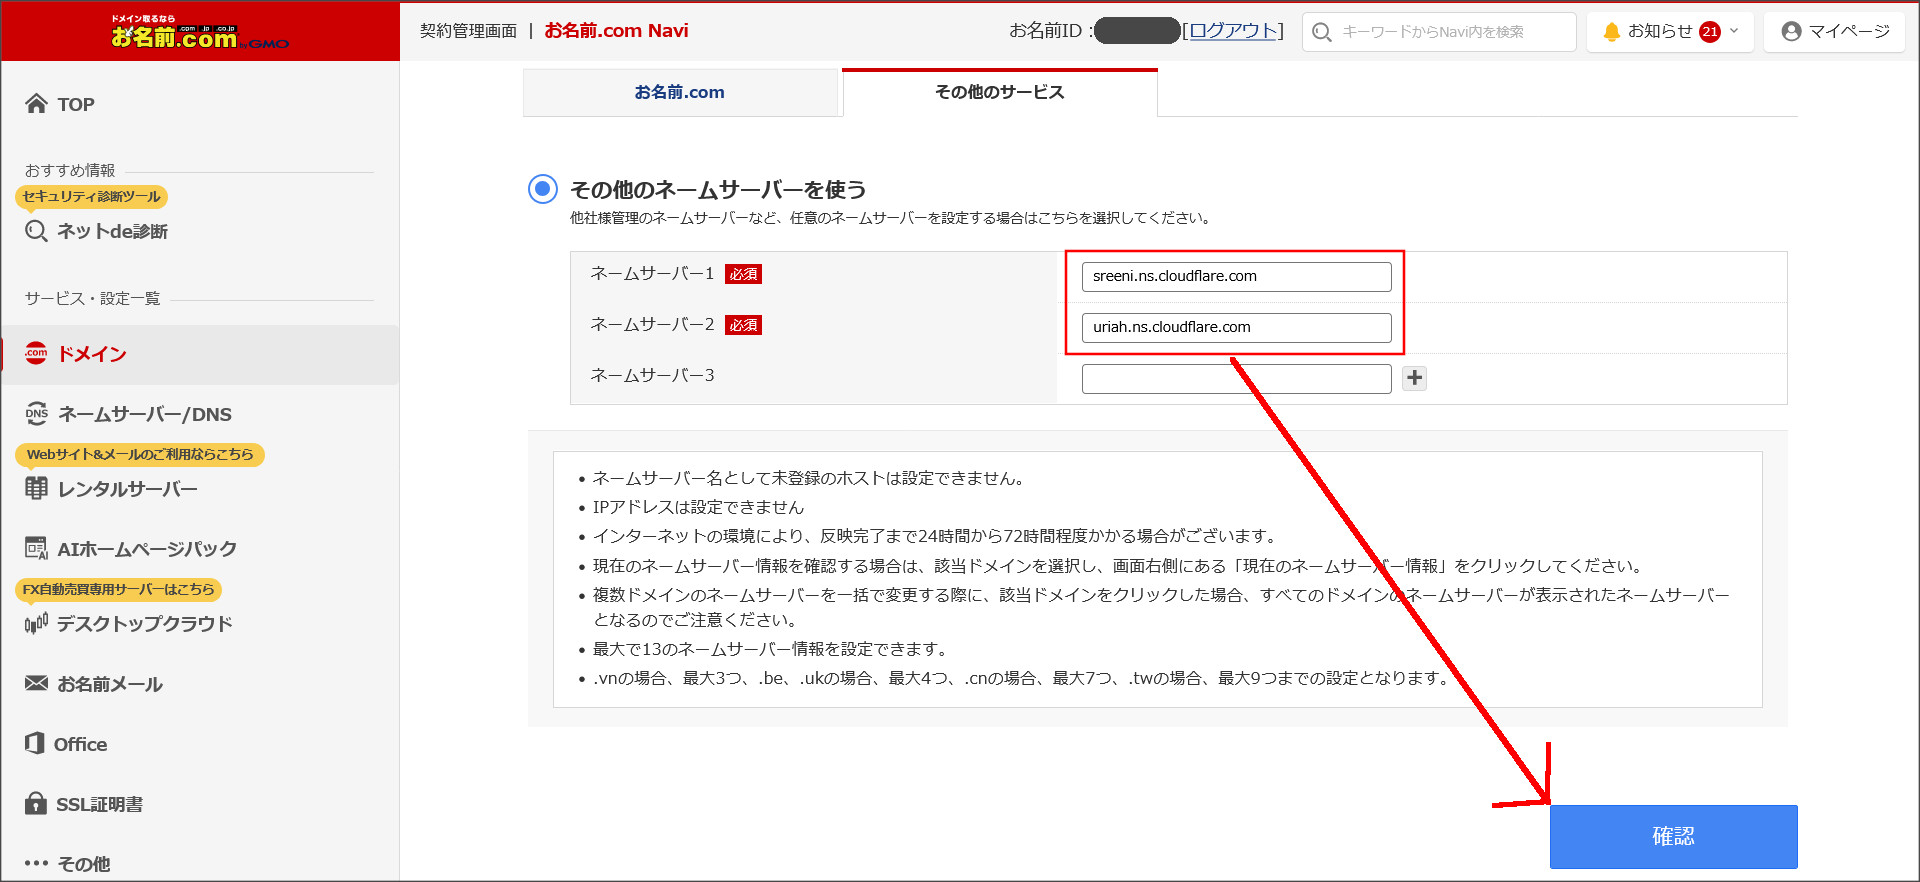Click the お名前.com Navi header link
This screenshot has width=1920, height=882.
[616, 31]
